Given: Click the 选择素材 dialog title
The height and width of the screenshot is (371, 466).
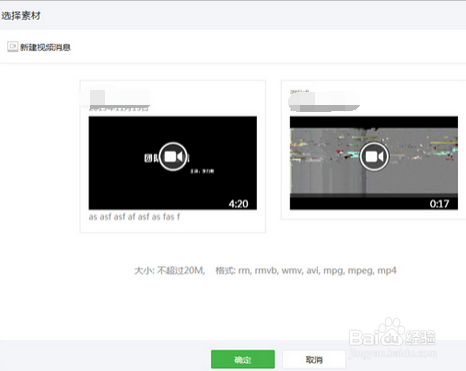Looking at the screenshot, I should 21,16.
